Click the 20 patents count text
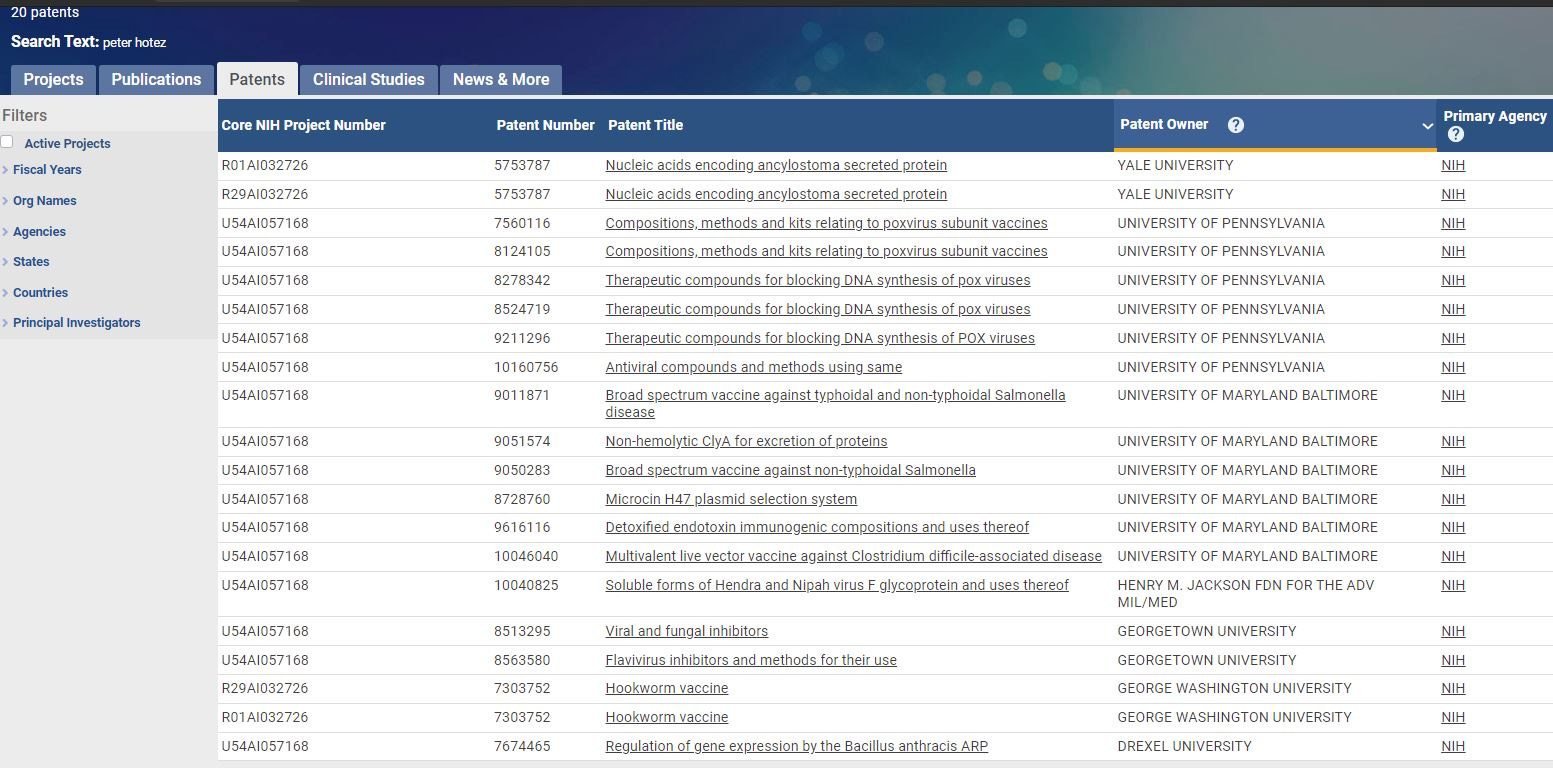This screenshot has height=768, width=1553. 45,12
